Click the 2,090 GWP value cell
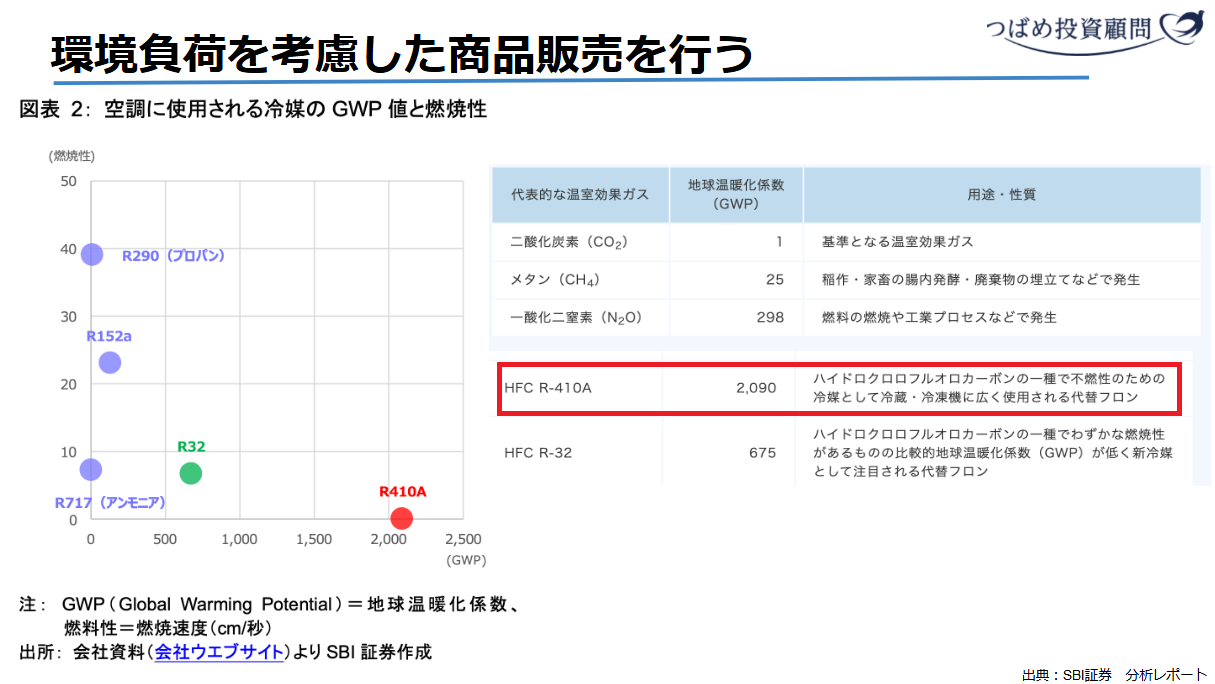This screenshot has height=684, width=1215. (755, 388)
